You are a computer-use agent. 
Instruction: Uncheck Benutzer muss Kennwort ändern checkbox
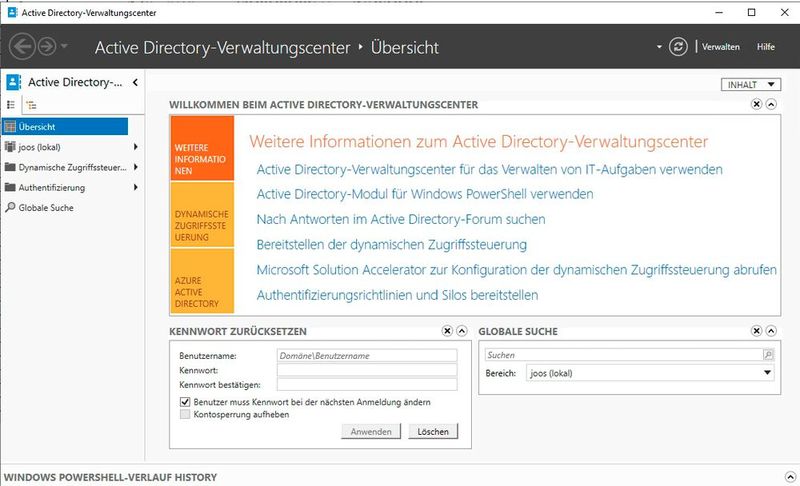point(185,402)
